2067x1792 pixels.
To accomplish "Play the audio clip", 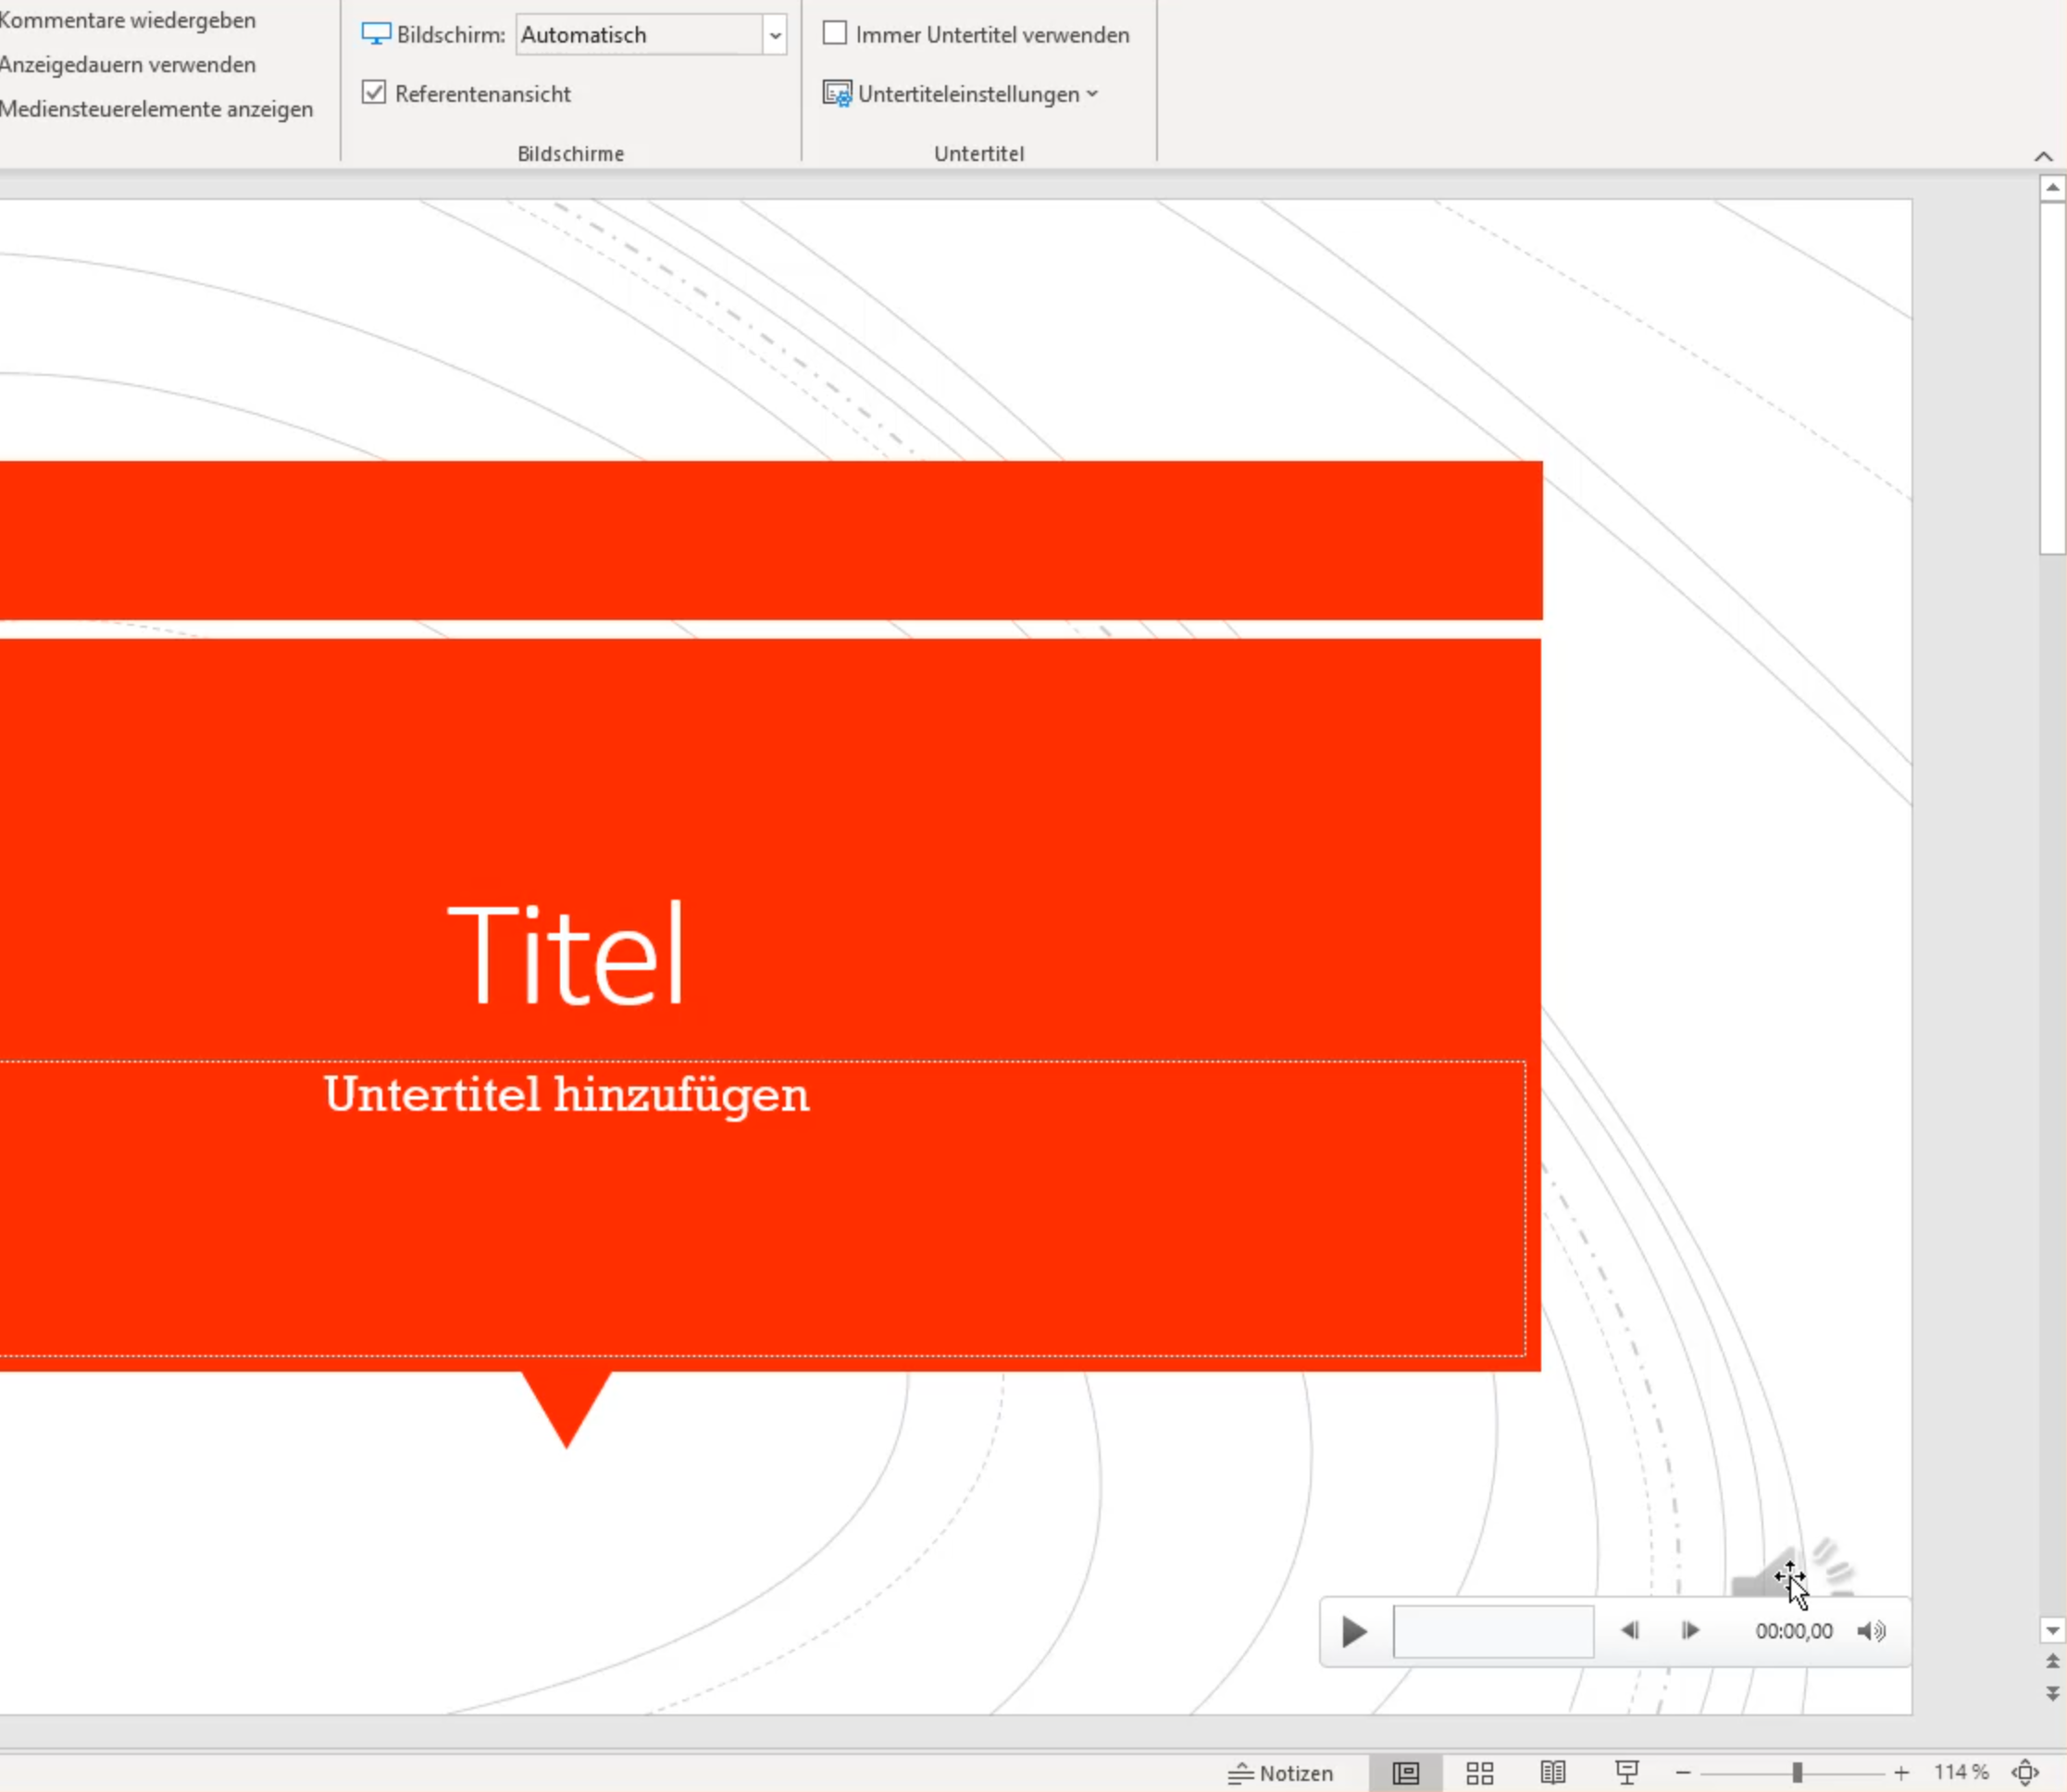I will coord(1353,1631).
